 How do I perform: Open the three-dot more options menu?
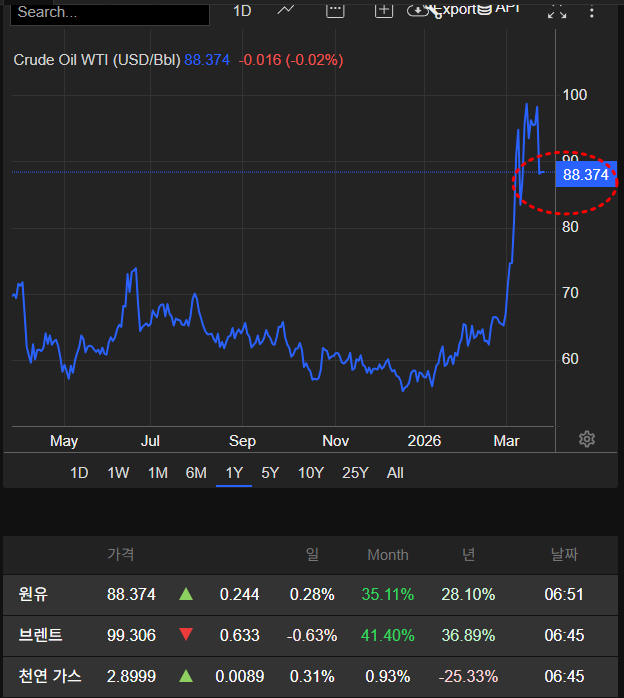(593, 11)
